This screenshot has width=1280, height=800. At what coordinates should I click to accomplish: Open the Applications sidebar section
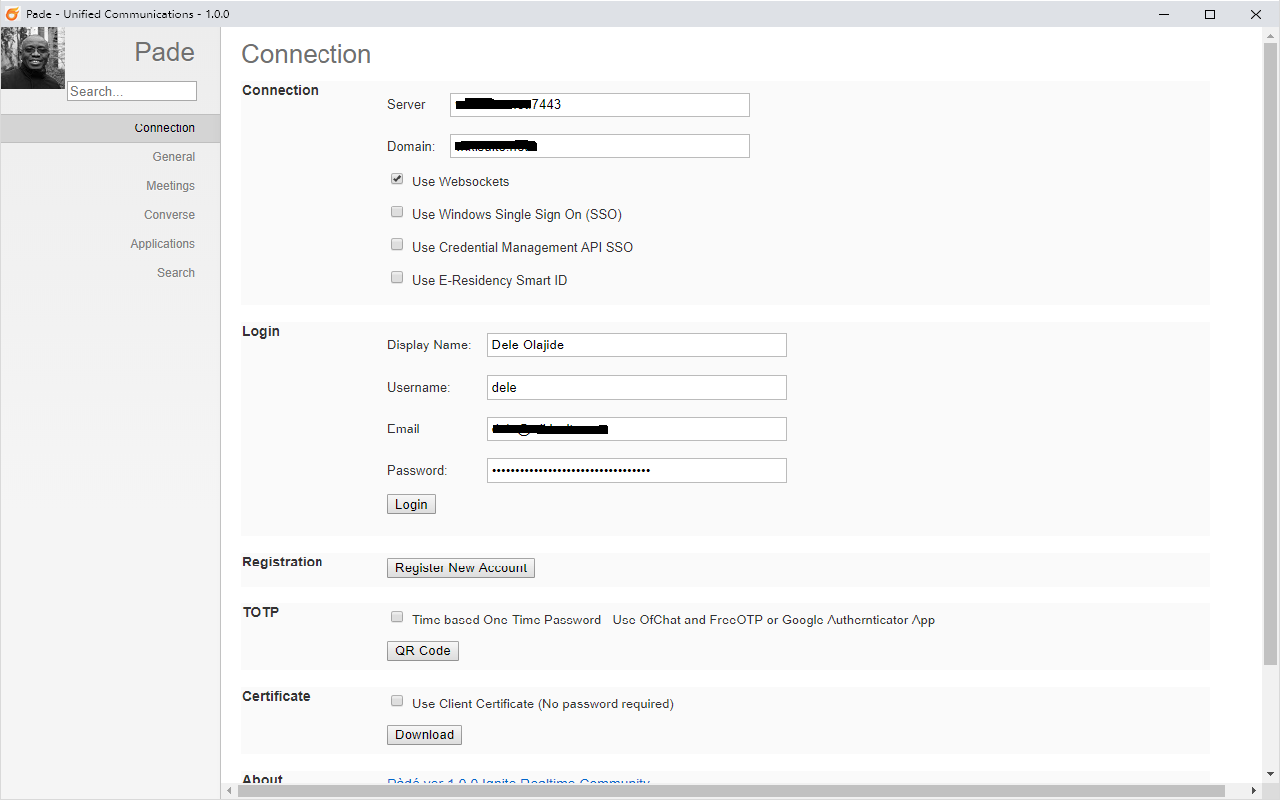pos(162,243)
